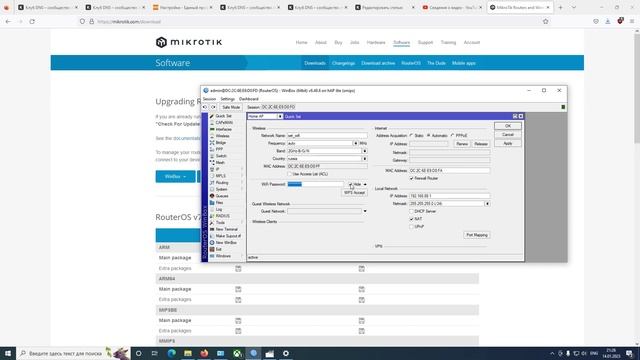Bookmark this page with the star icon

(x=545, y=21)
